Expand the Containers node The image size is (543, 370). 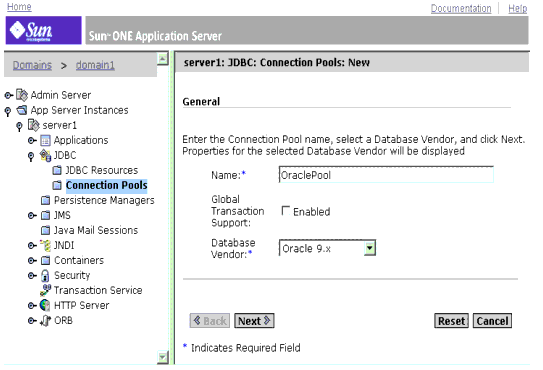pos(32,261)
